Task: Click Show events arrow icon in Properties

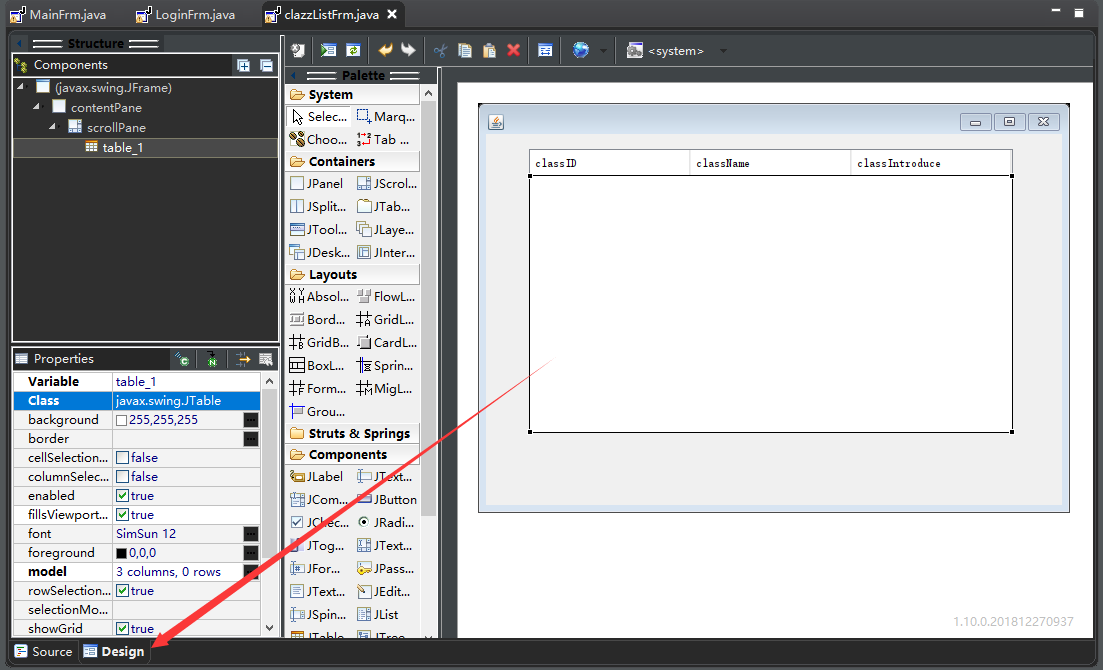Action: point(243,360)
